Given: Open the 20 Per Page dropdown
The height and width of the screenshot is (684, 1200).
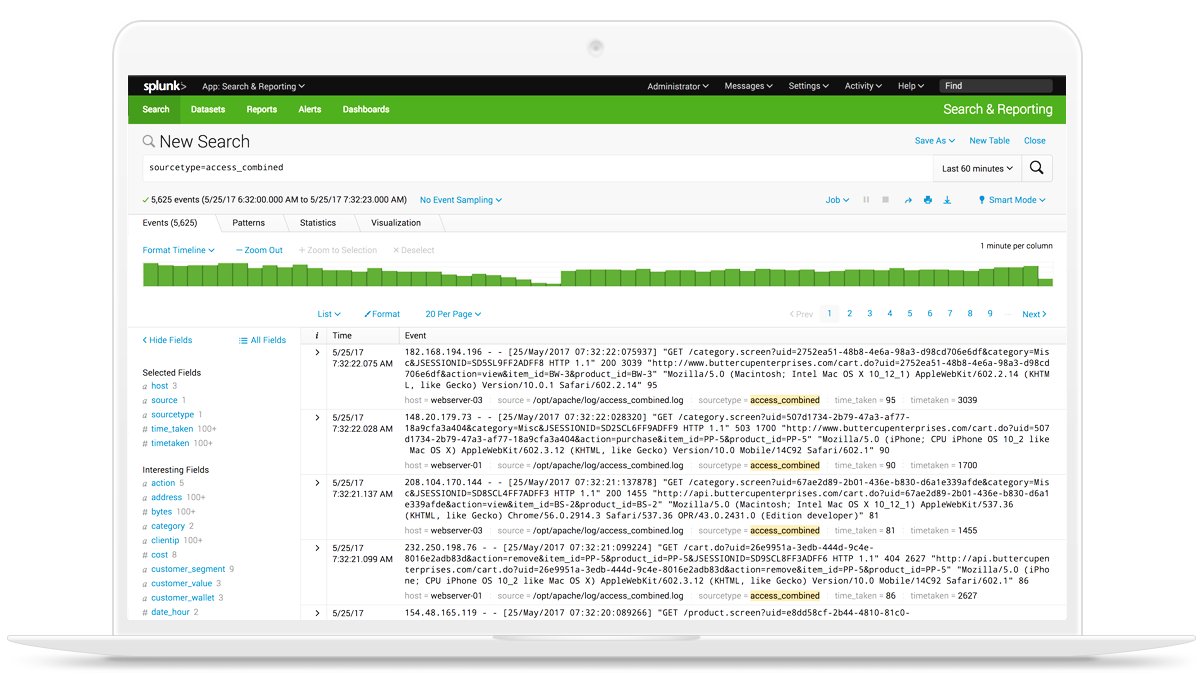Looking at the screenshot, I should pos(453,313).
